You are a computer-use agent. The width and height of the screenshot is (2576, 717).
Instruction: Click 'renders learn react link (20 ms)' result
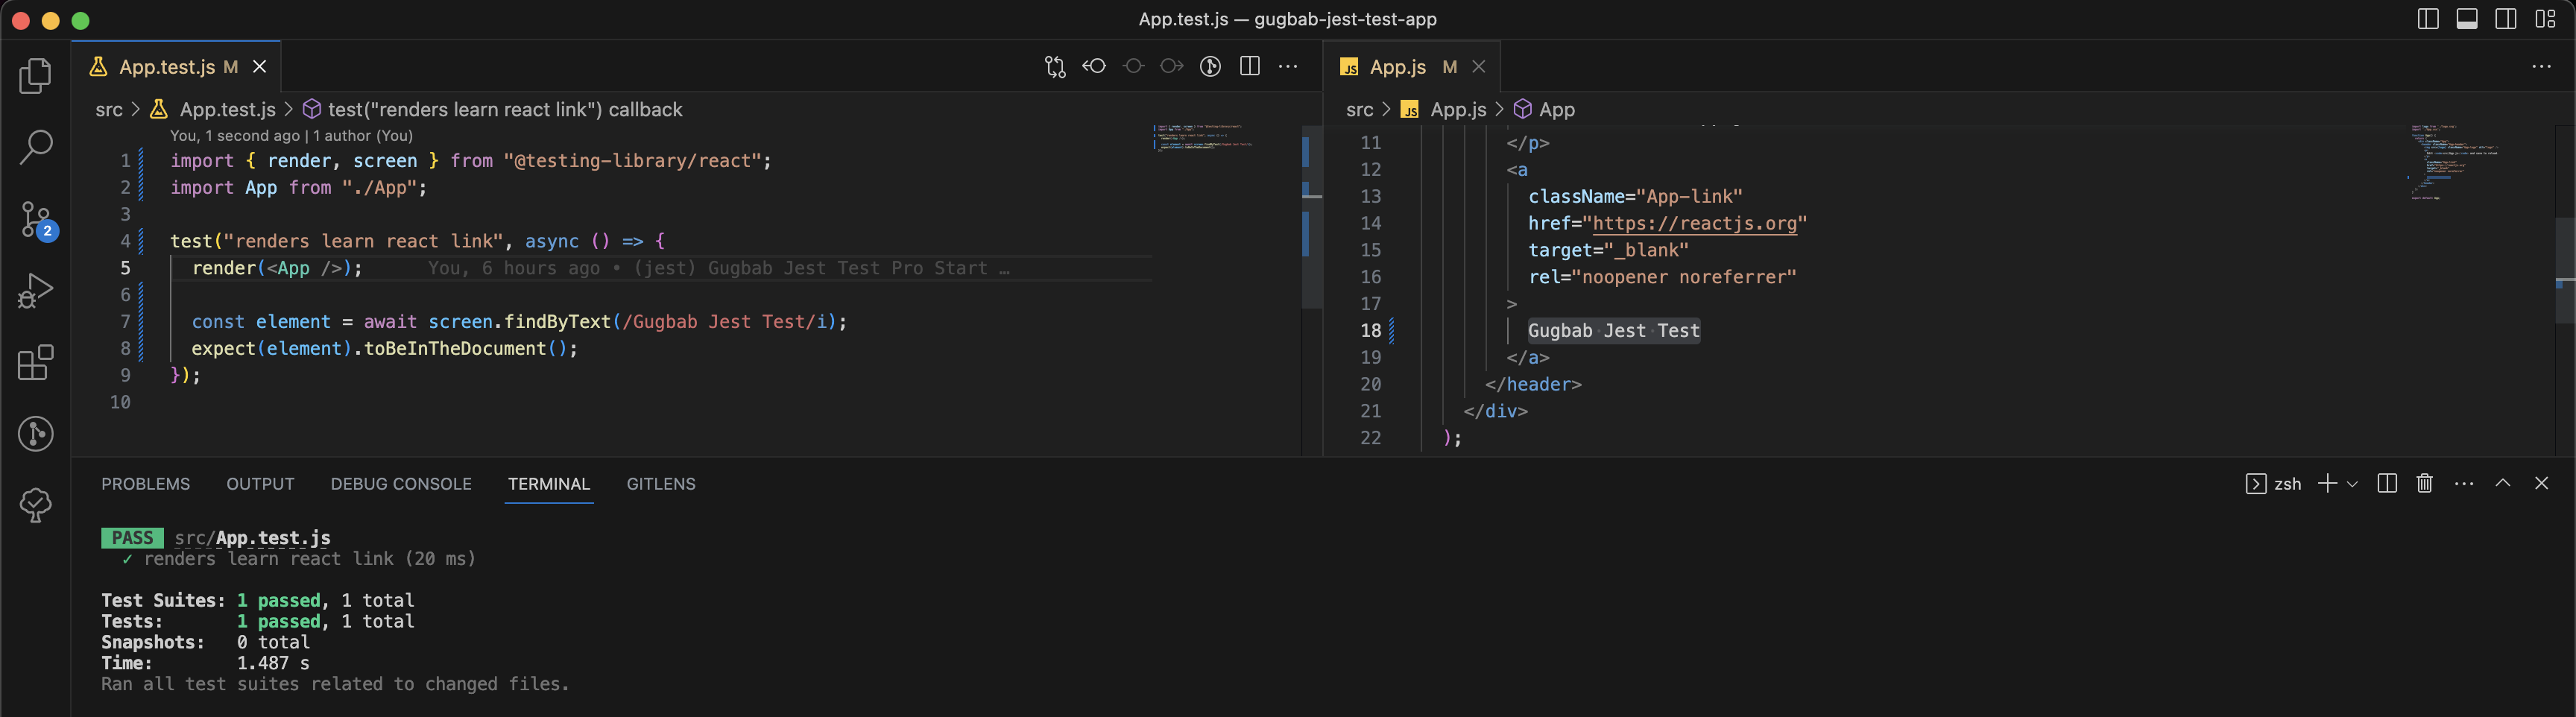point(309,559)
